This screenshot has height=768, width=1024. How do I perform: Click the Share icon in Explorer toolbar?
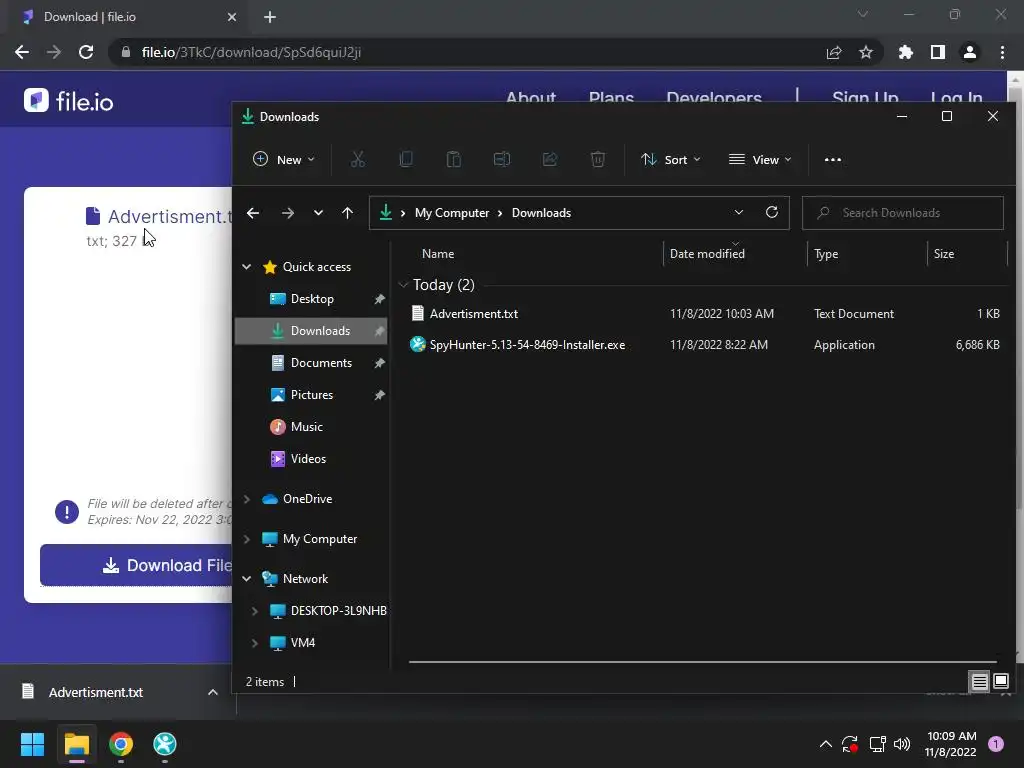pos(550,159)
